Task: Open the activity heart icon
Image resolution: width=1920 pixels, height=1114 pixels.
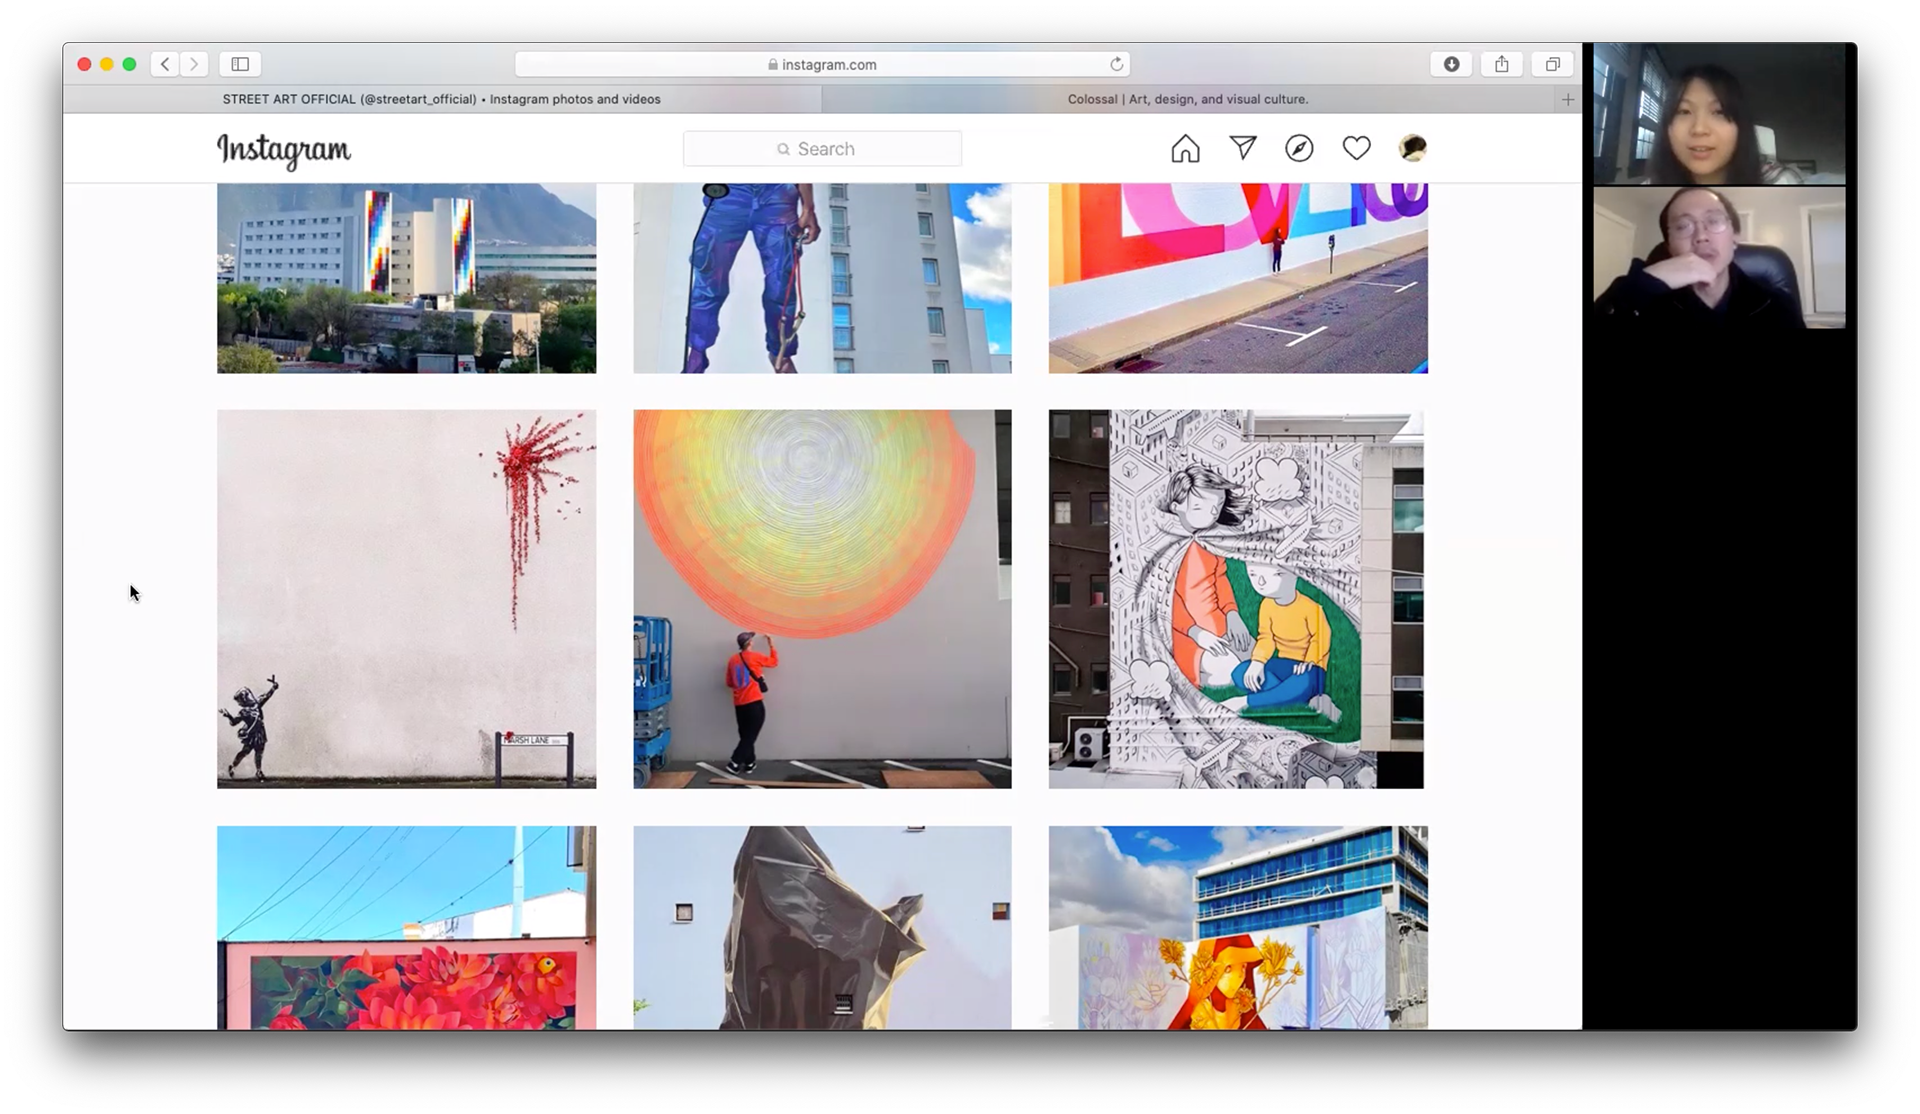Action: [1356, 148]
